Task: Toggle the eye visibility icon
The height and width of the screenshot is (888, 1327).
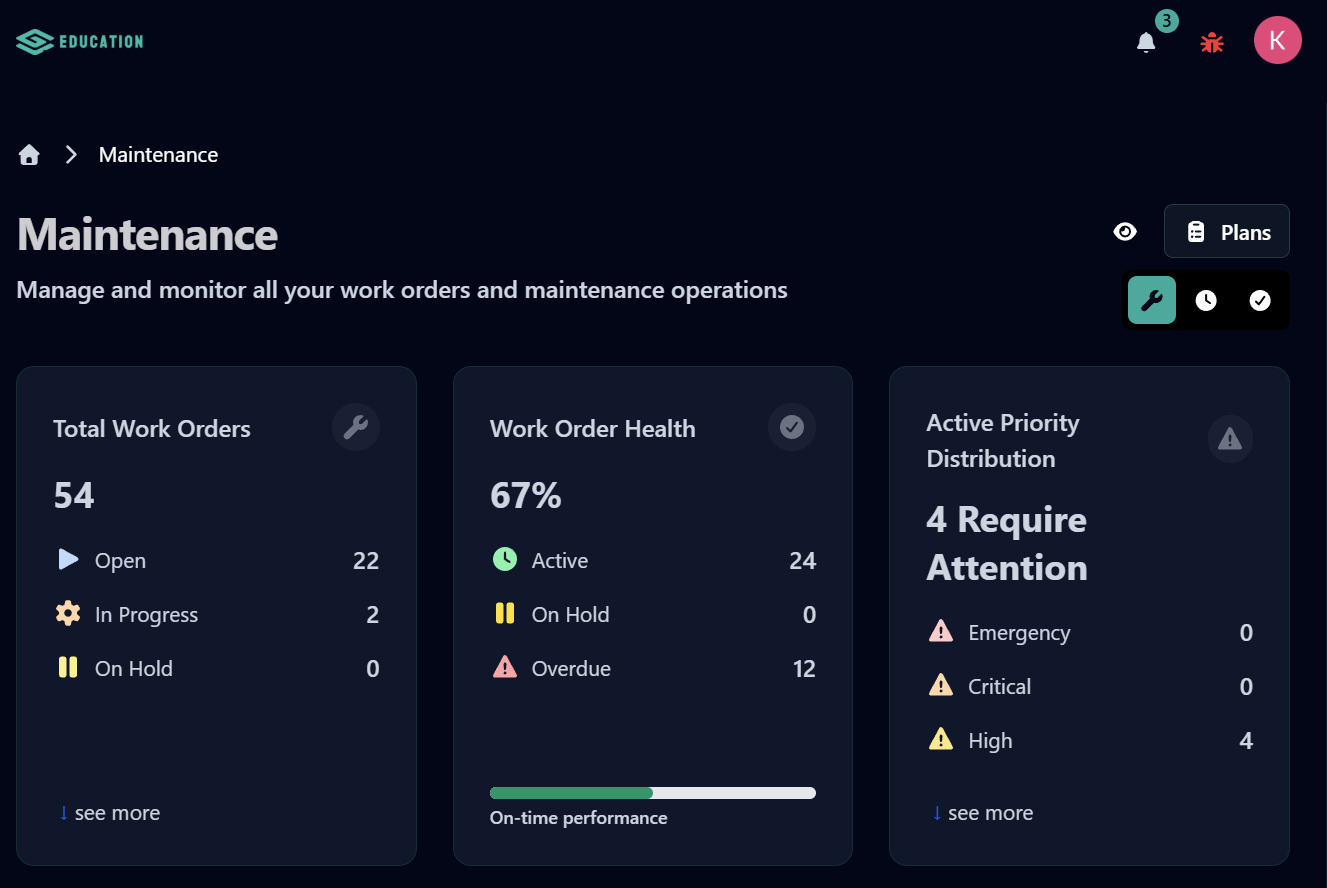Action: point(1125,232)
